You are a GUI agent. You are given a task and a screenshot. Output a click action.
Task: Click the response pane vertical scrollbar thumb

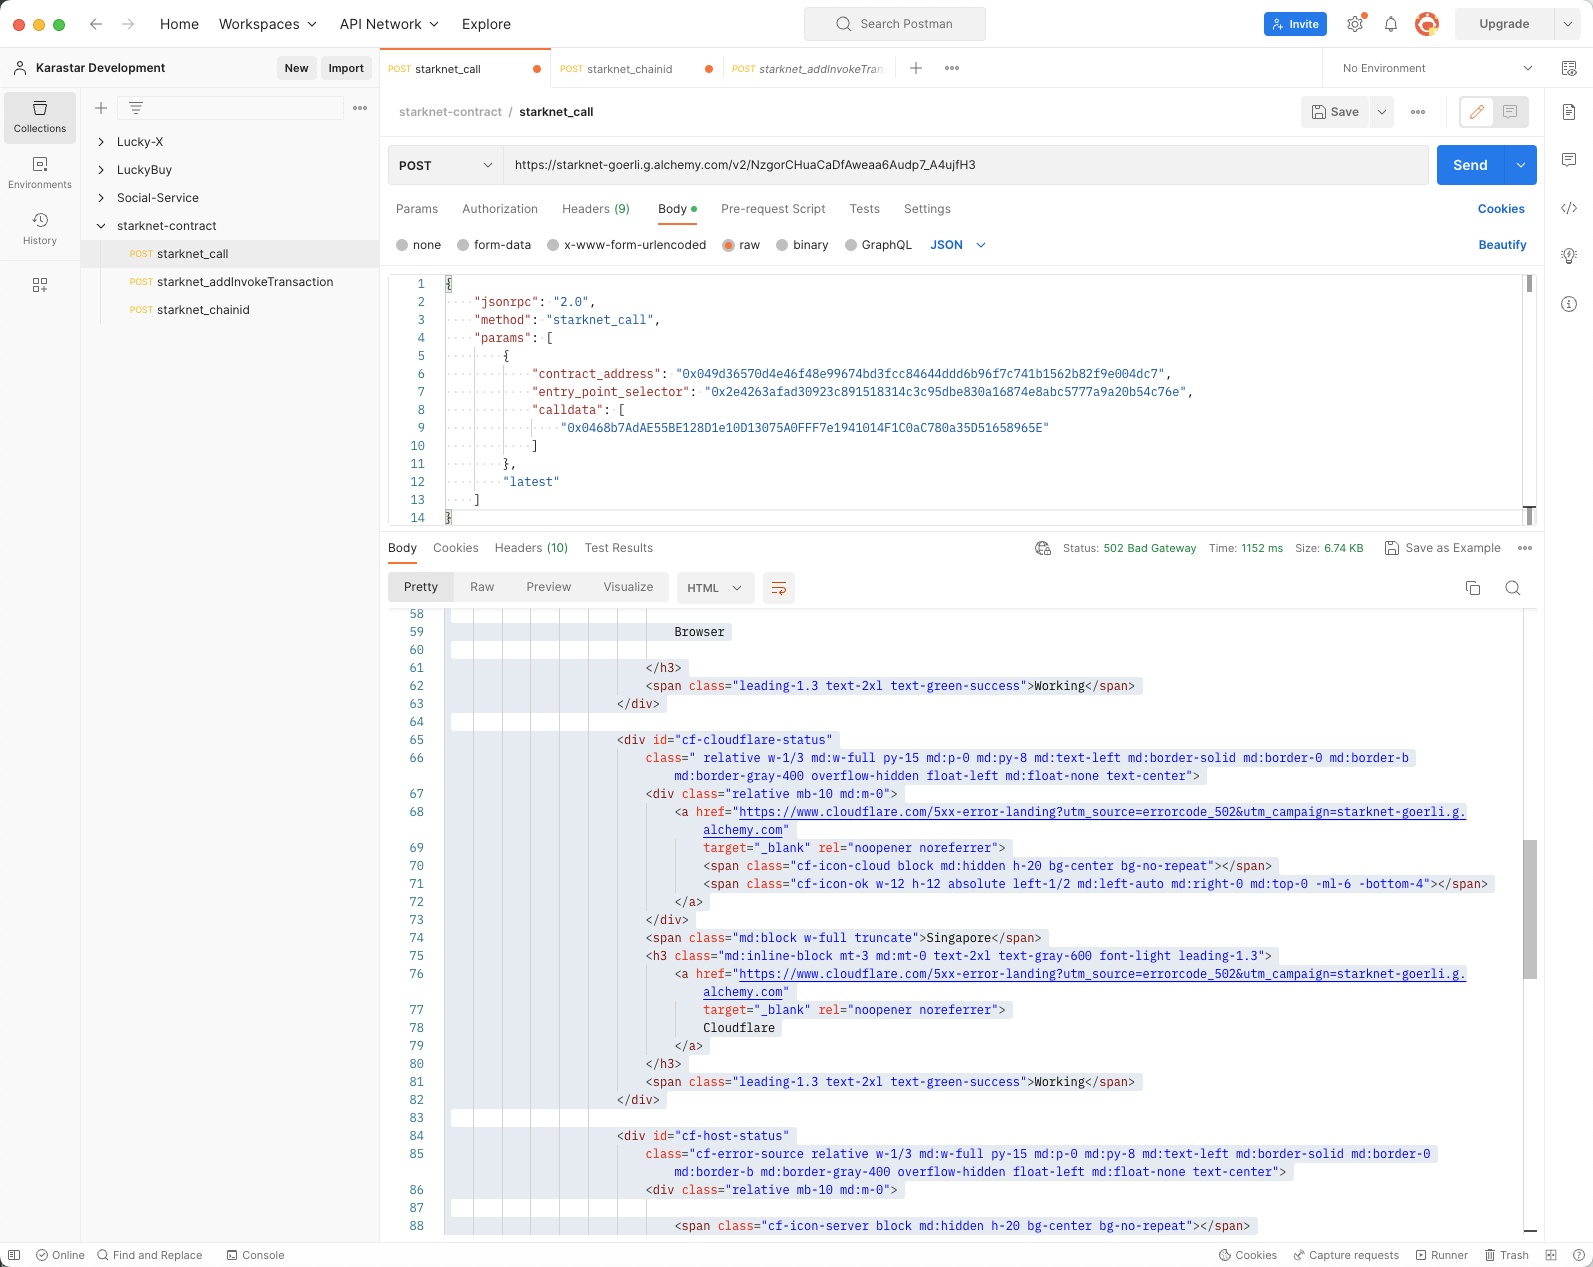pyautogui.click(x=1530, y=909)
